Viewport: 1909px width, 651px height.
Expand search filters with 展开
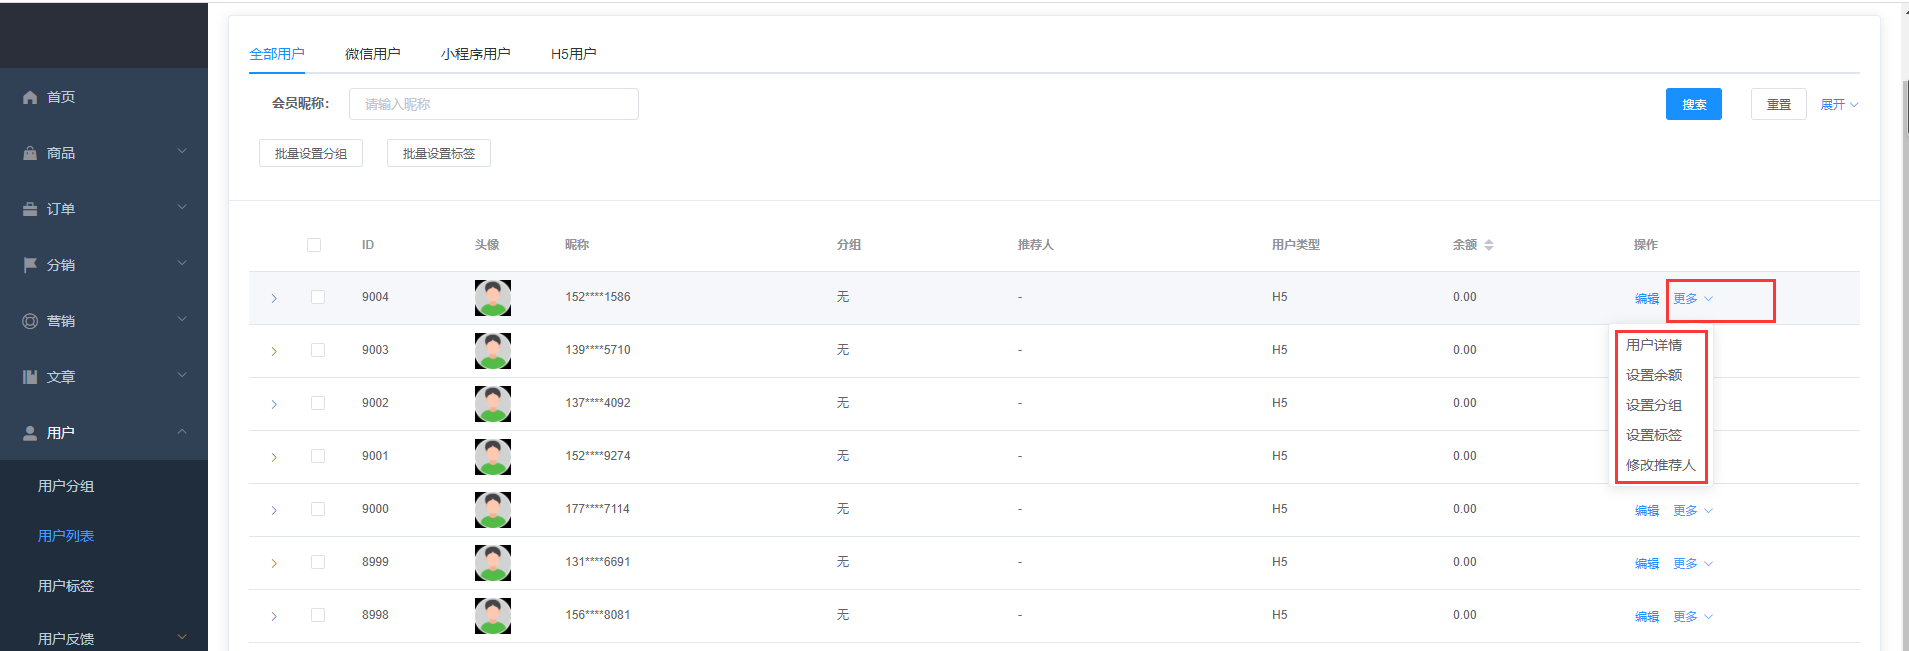[1839, 105]
